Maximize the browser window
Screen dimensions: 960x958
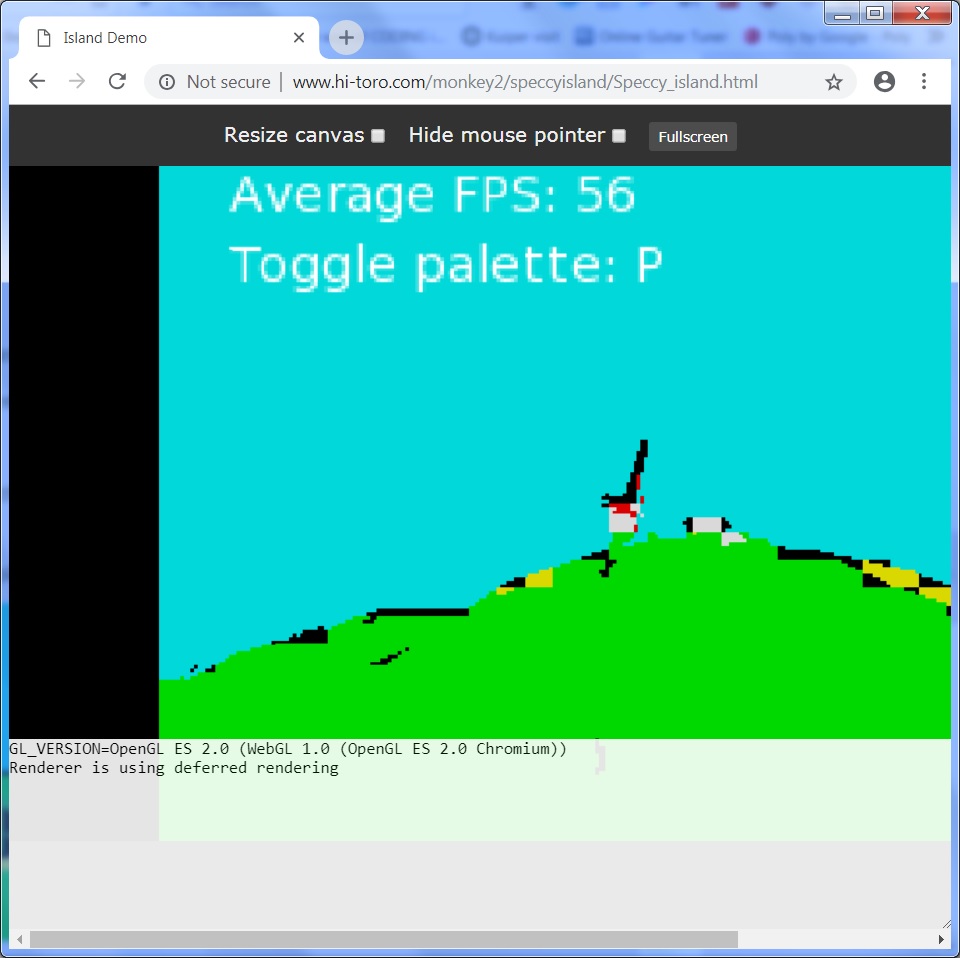[875, 13]
